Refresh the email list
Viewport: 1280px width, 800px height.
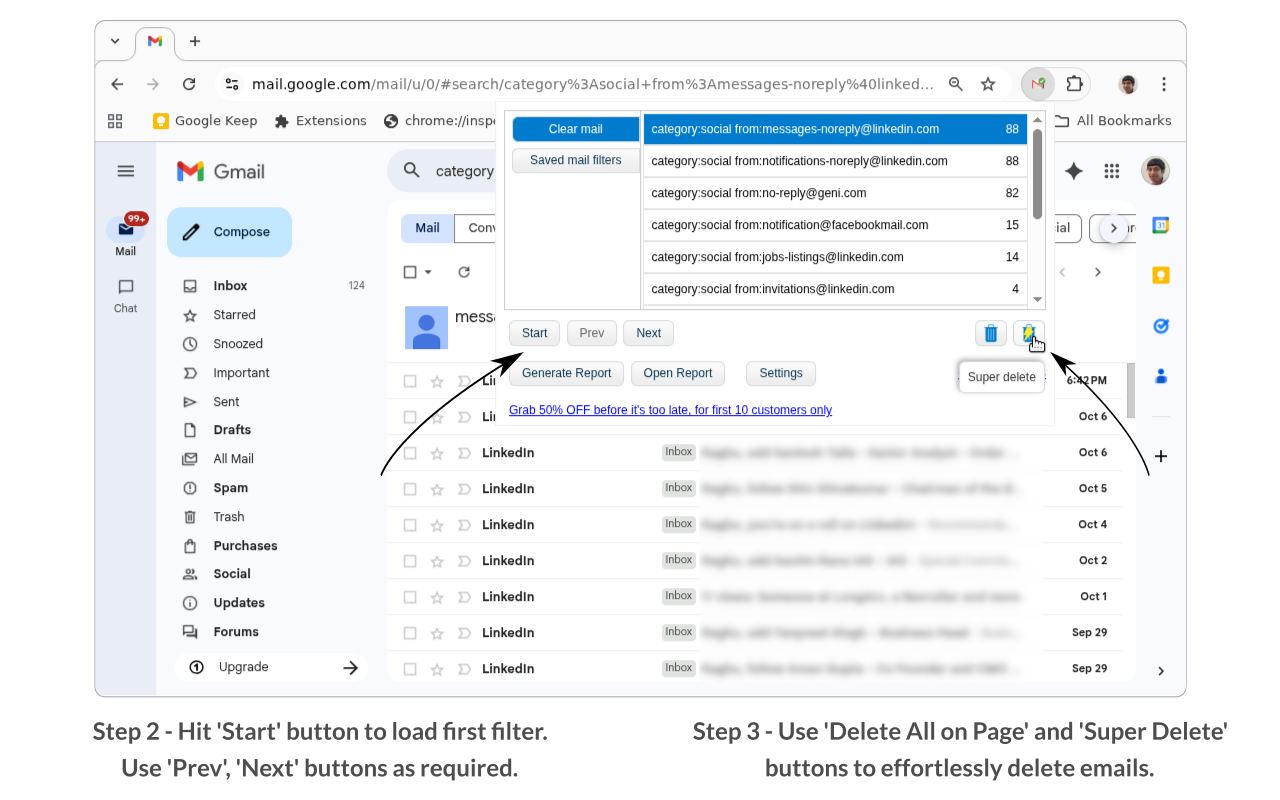point(463,271)
